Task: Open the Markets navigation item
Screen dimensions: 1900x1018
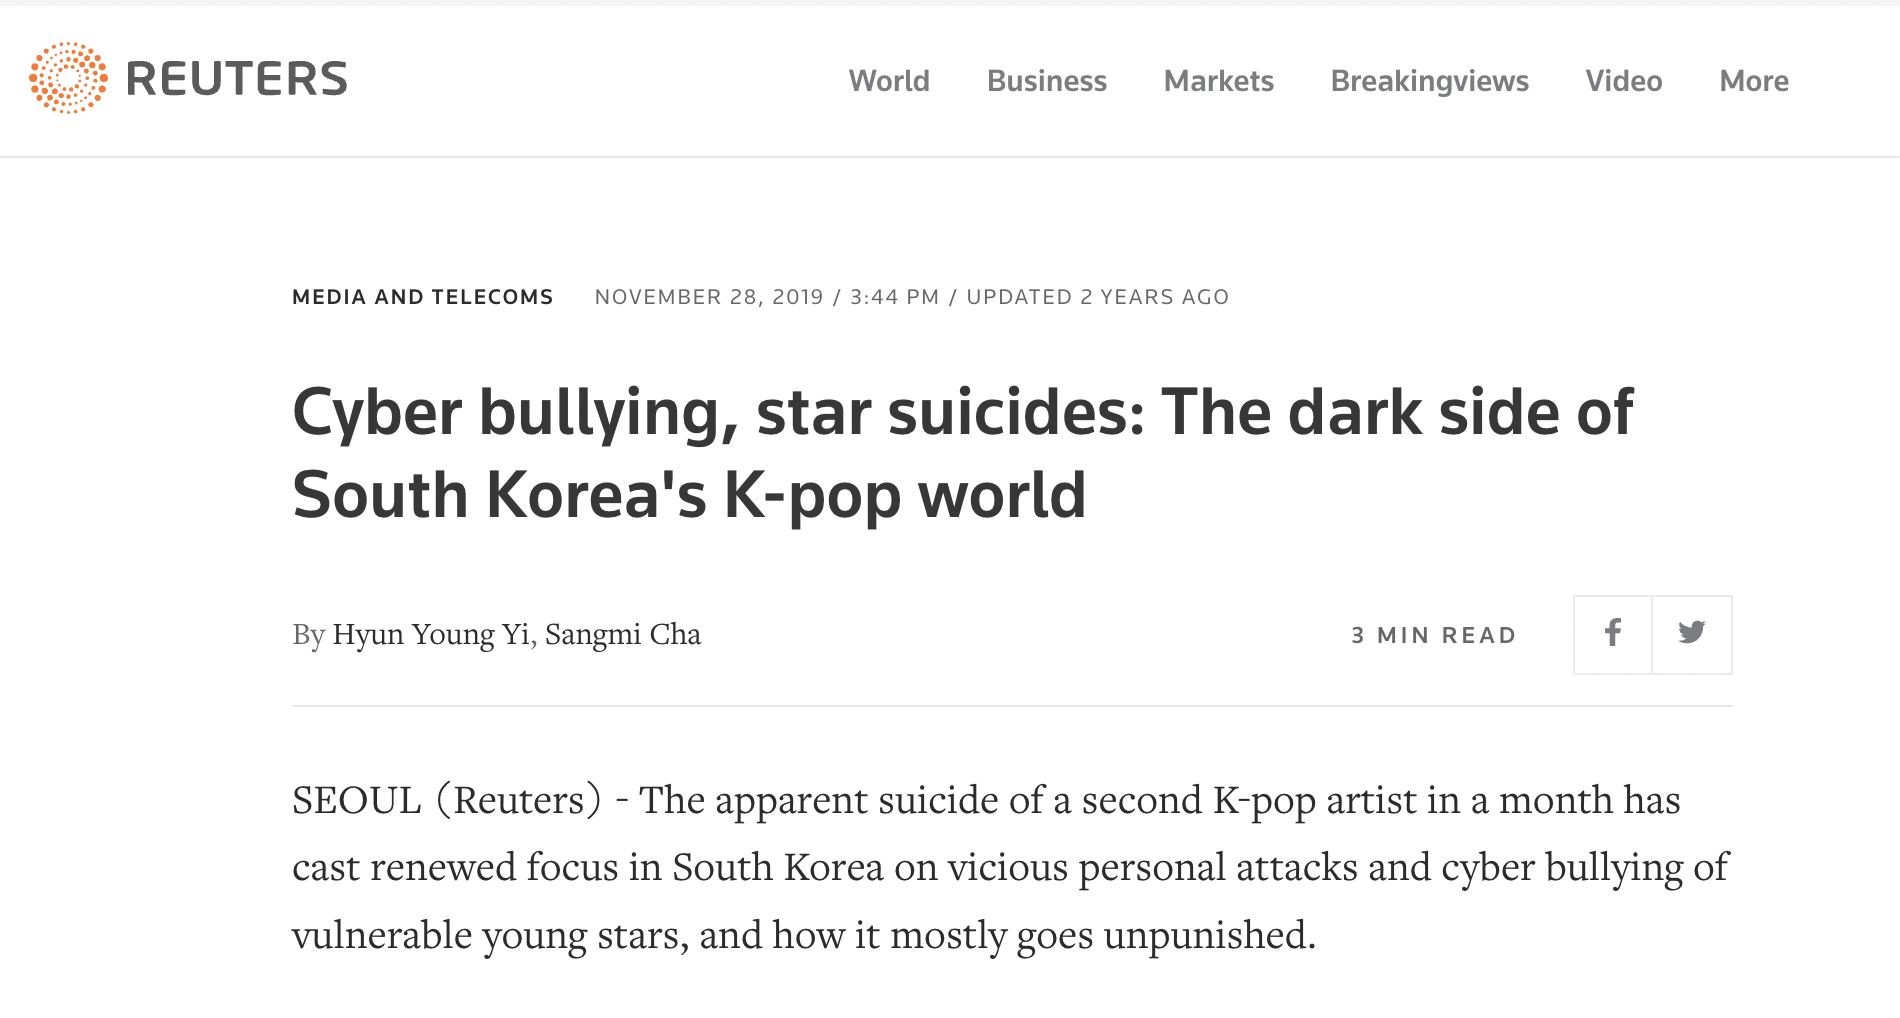Action: [x=1218, y=81]
